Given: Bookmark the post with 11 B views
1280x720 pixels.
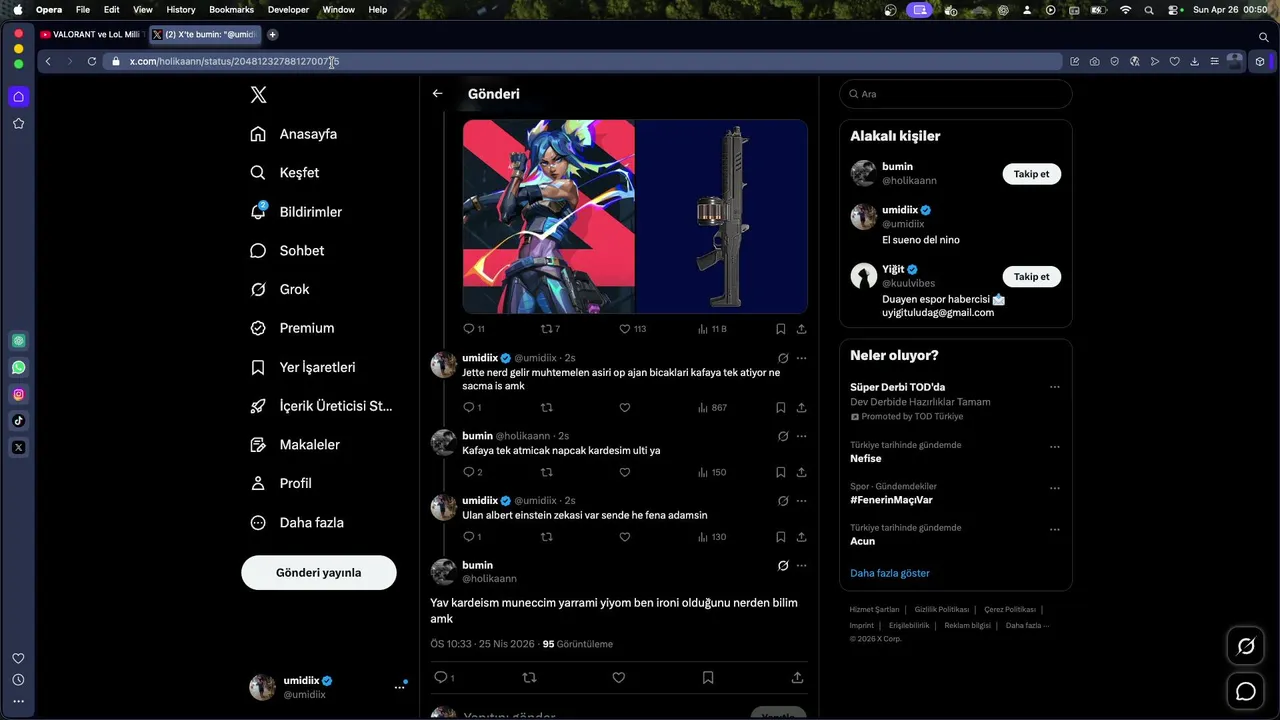Looking at the screenshot, I should tap(780, 328).
